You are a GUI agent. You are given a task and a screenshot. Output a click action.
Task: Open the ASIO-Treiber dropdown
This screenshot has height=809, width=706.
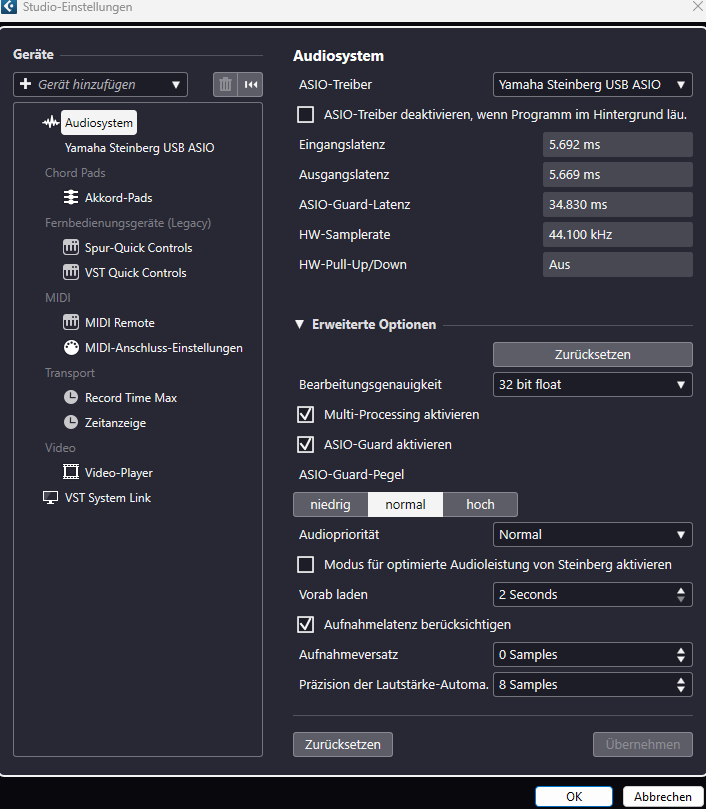pos(592,85)
